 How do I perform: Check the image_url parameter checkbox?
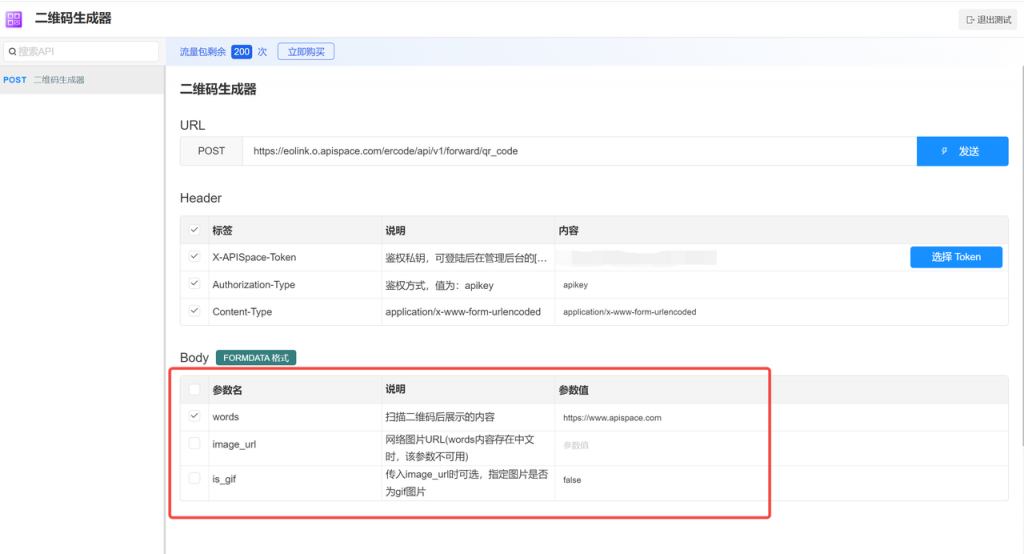click(x=194, y=444)
